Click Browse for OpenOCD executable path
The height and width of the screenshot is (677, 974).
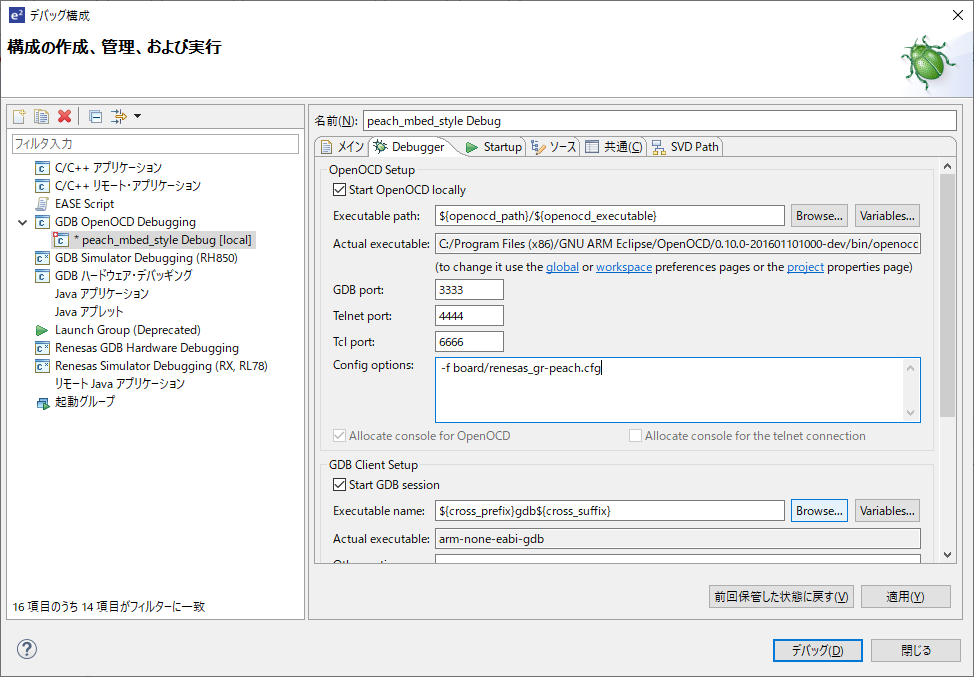[x=819, y=216]
